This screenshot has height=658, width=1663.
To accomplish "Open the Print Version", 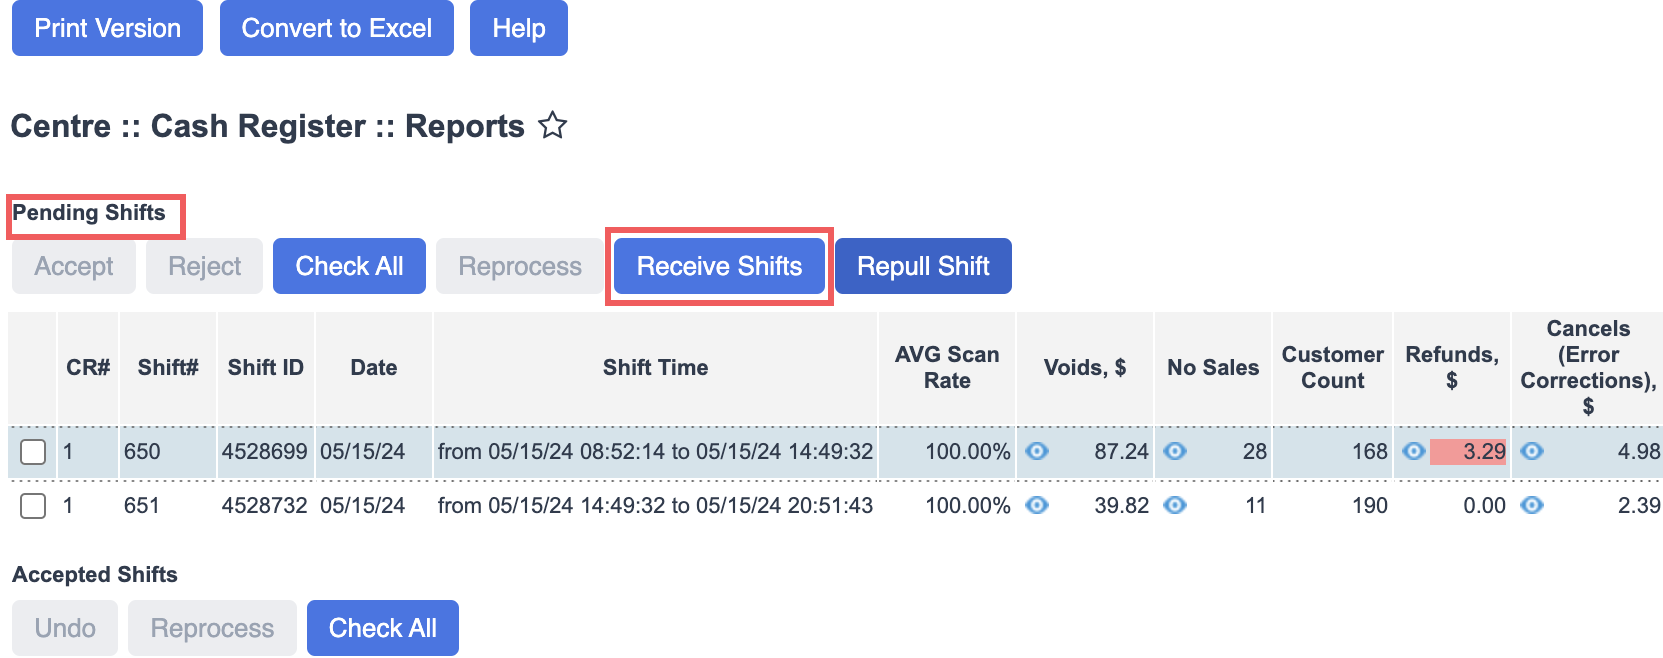I will 107,28.
